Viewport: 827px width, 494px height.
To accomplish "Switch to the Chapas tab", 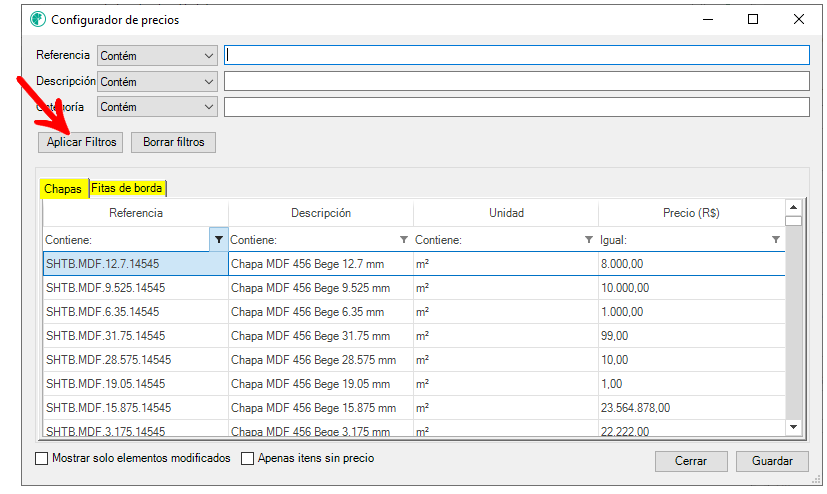I will (x=63, y=189).
